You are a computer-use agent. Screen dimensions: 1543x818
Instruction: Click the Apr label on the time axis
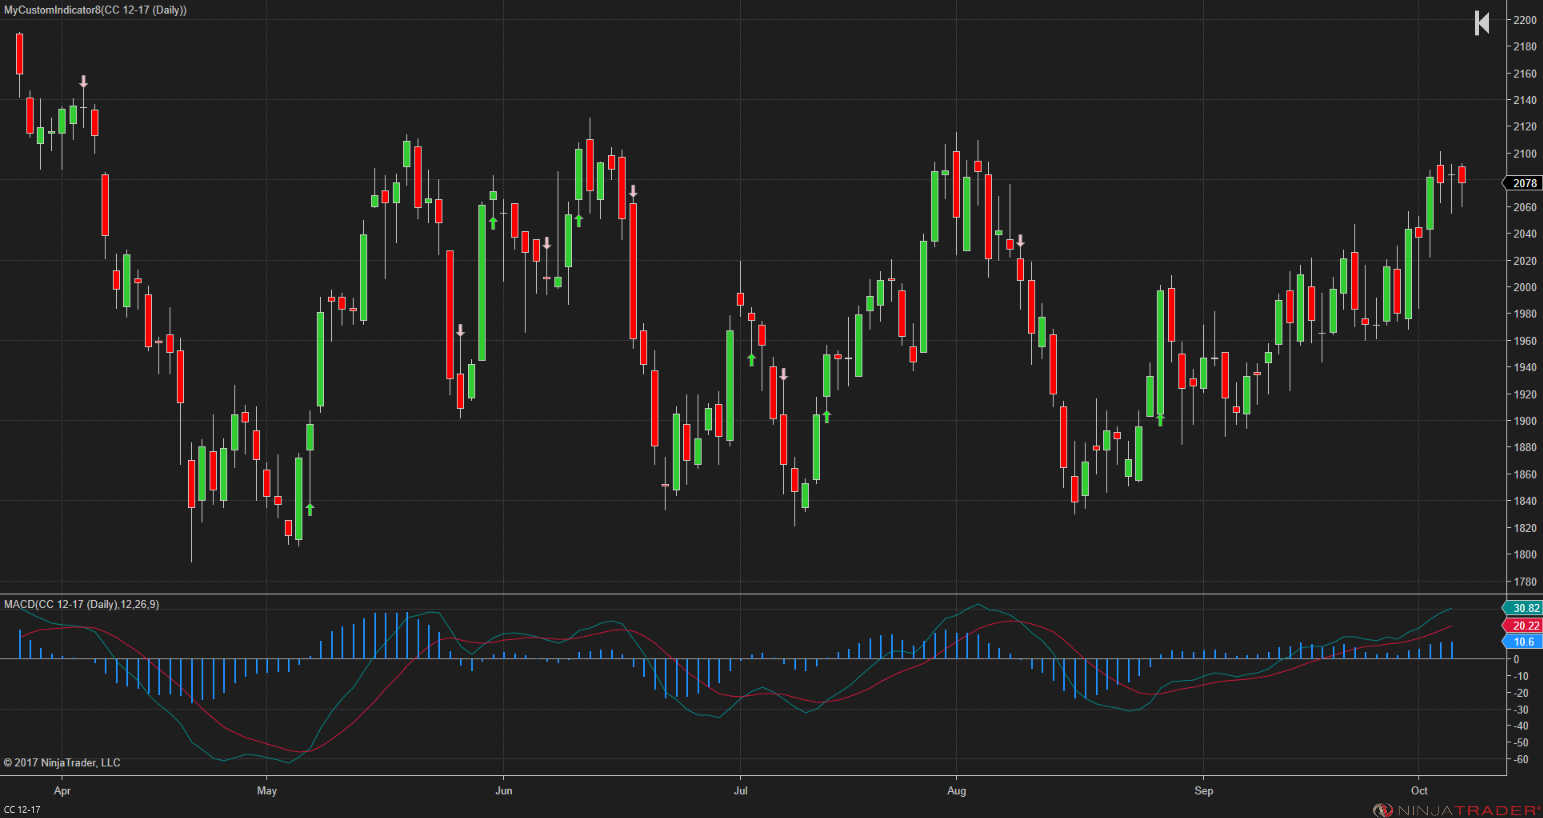point(62,790)
